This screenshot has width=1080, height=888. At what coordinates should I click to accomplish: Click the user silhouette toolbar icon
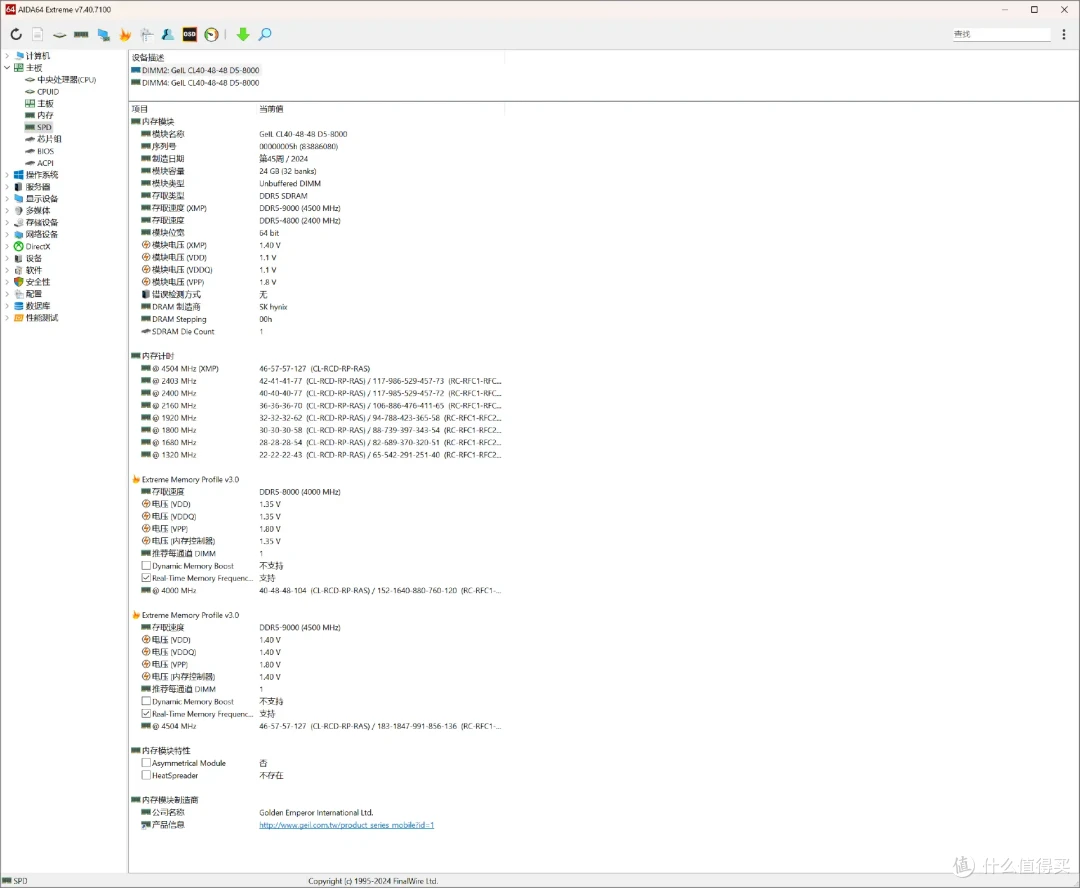click(167, 34)
